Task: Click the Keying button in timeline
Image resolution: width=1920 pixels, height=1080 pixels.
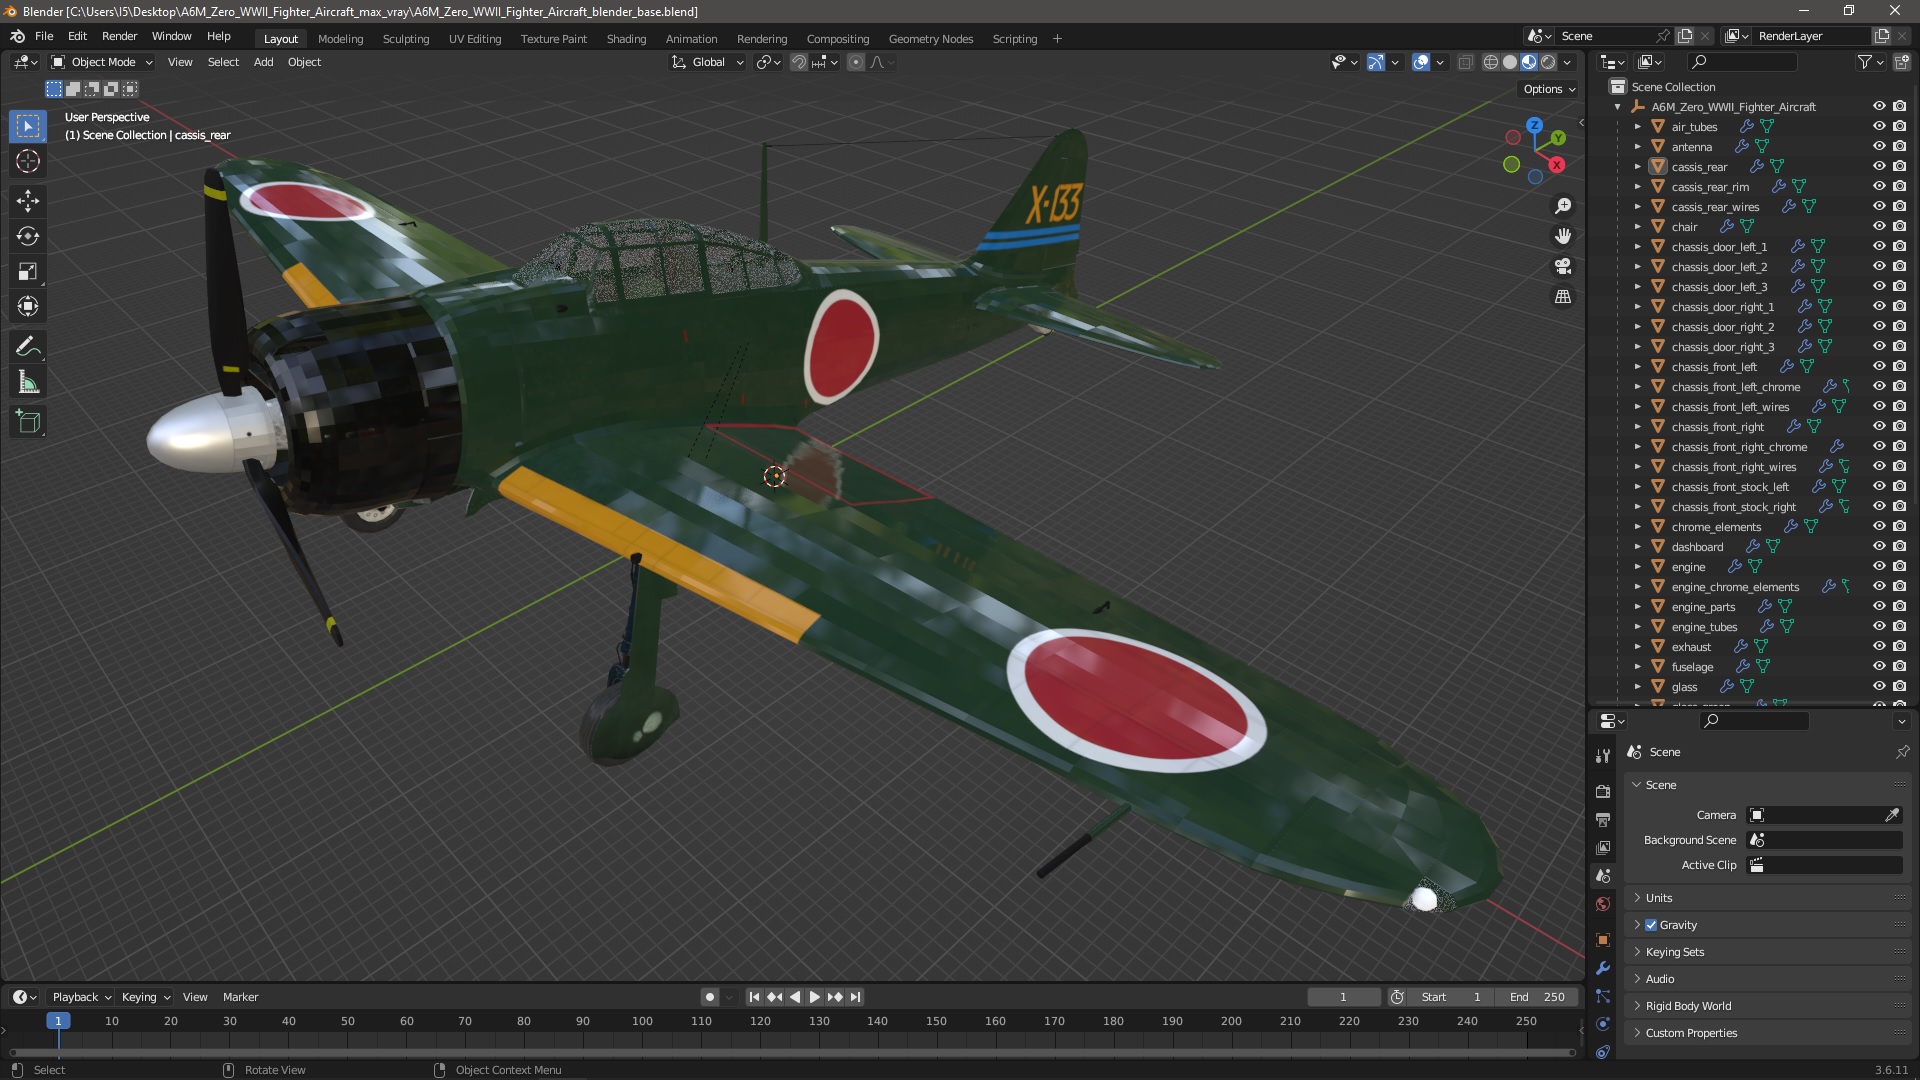Action: coord(146,997)
